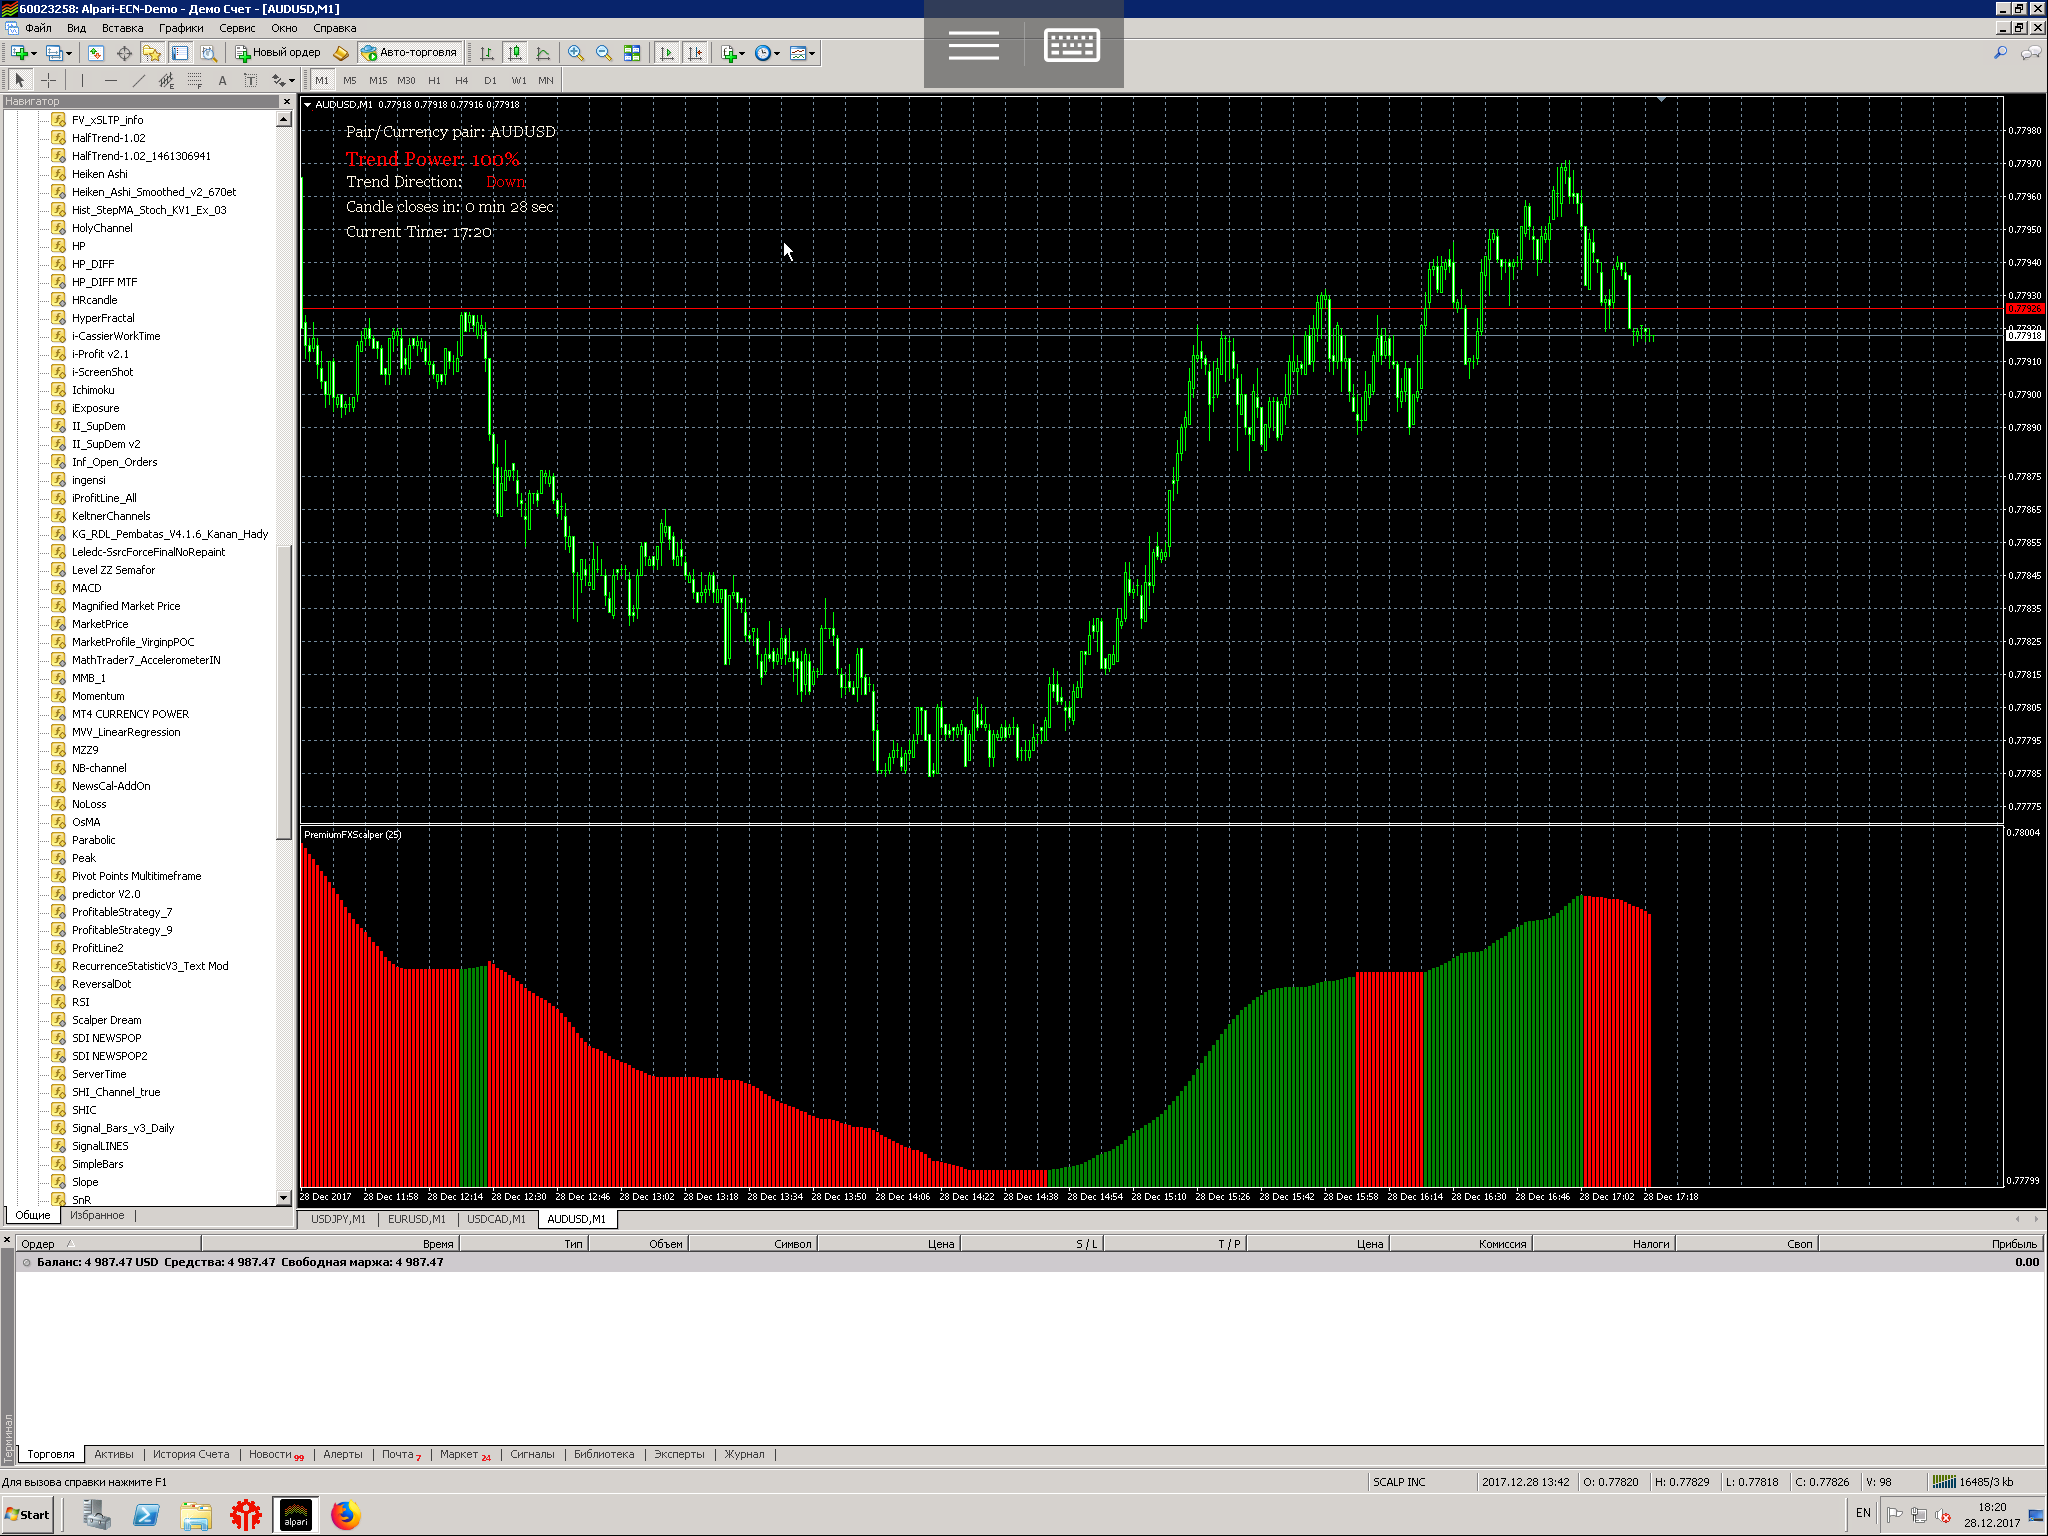Screen dimensions: 2048x1536
Task: Expand the periodicity dropdown arrow
Action: tap(777, 54)
